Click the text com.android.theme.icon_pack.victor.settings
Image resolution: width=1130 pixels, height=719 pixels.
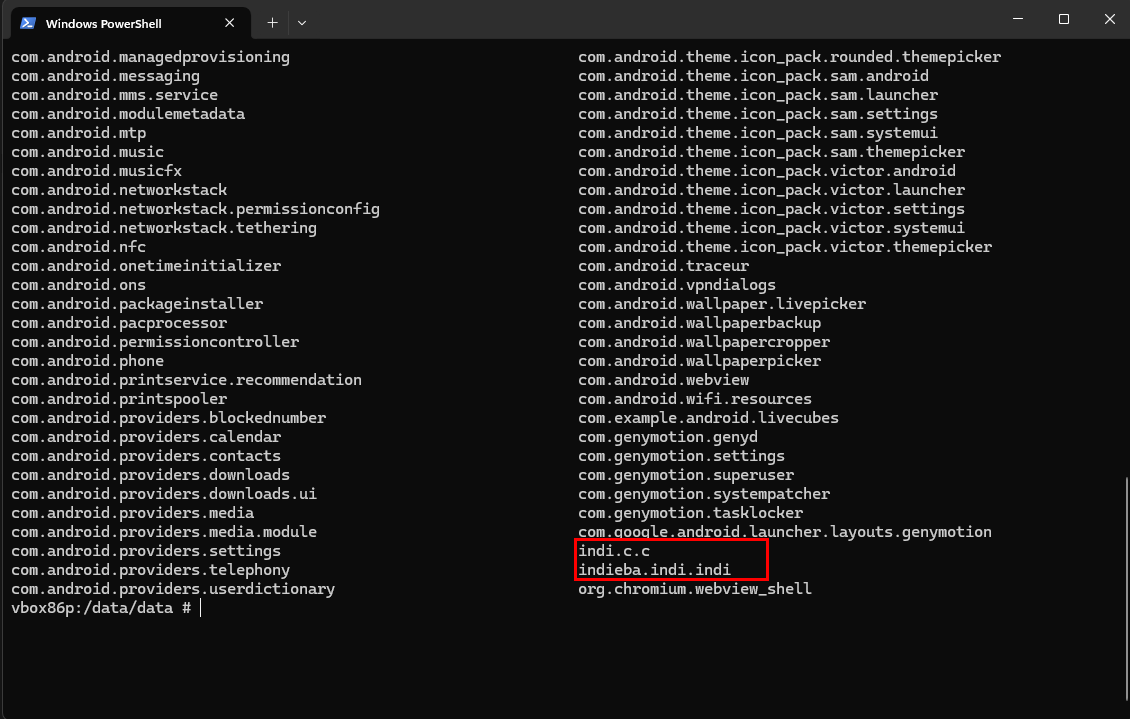pyautogui.click(x=772, y=209)
